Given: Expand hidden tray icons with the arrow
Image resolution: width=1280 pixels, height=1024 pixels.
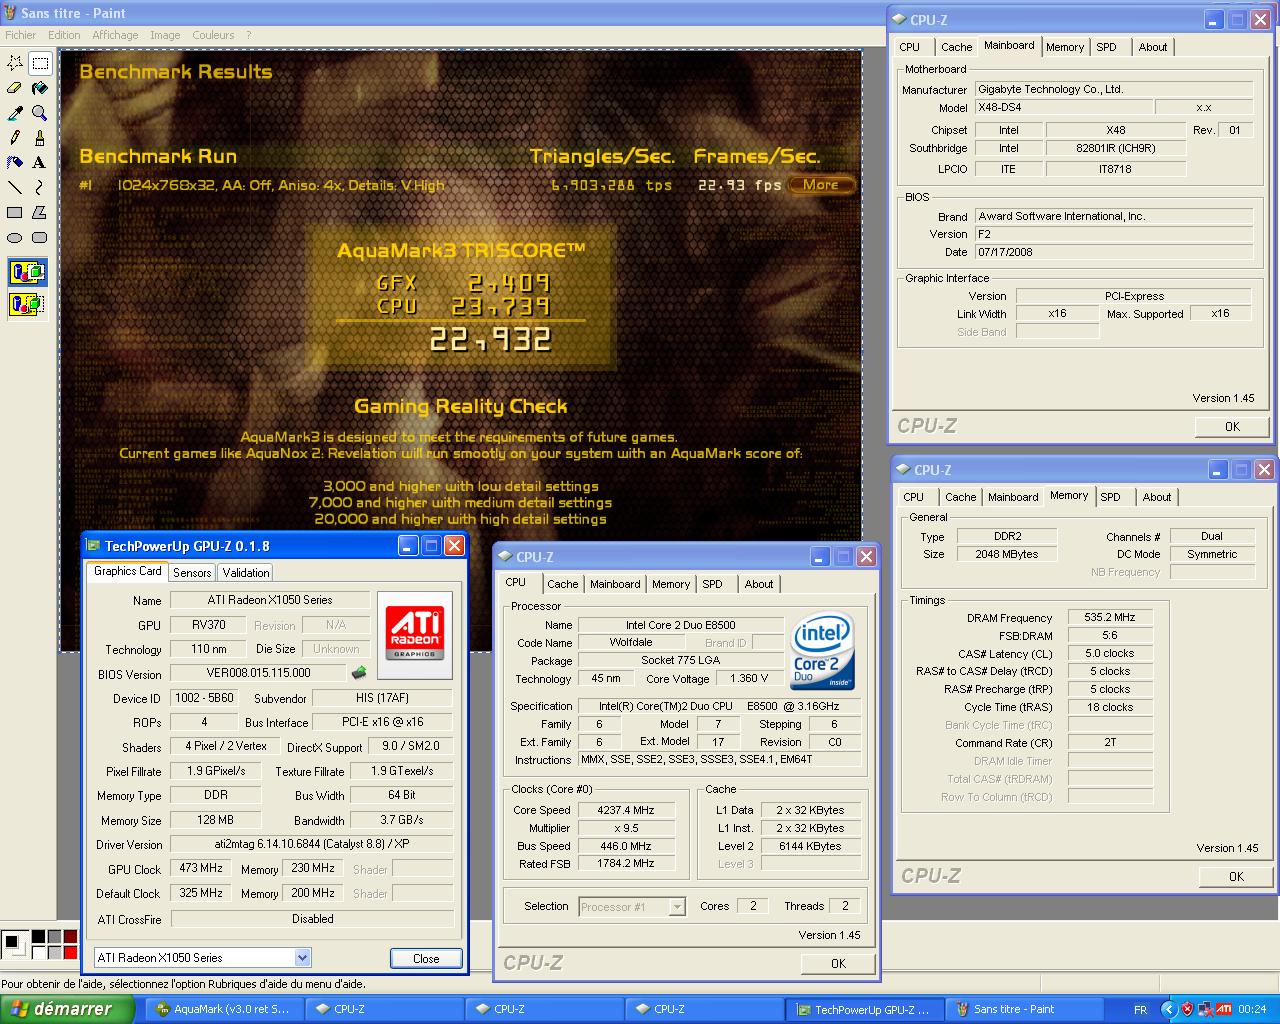Looking at the screenshot, I should (x=1169, y=1009).
